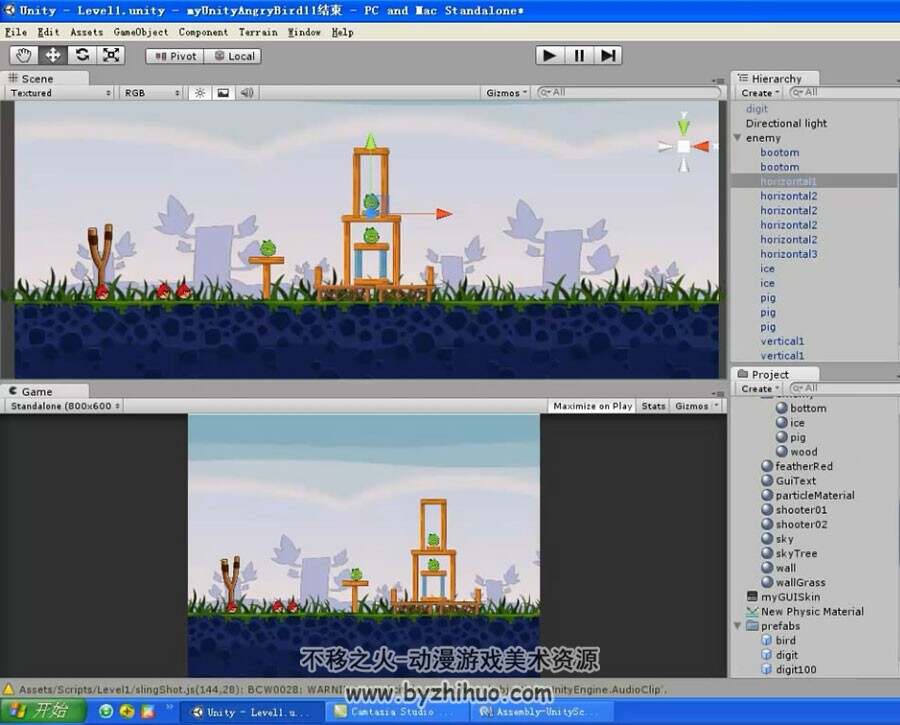Select the pig material icon
900x725 pixels.
click(781, 437)
